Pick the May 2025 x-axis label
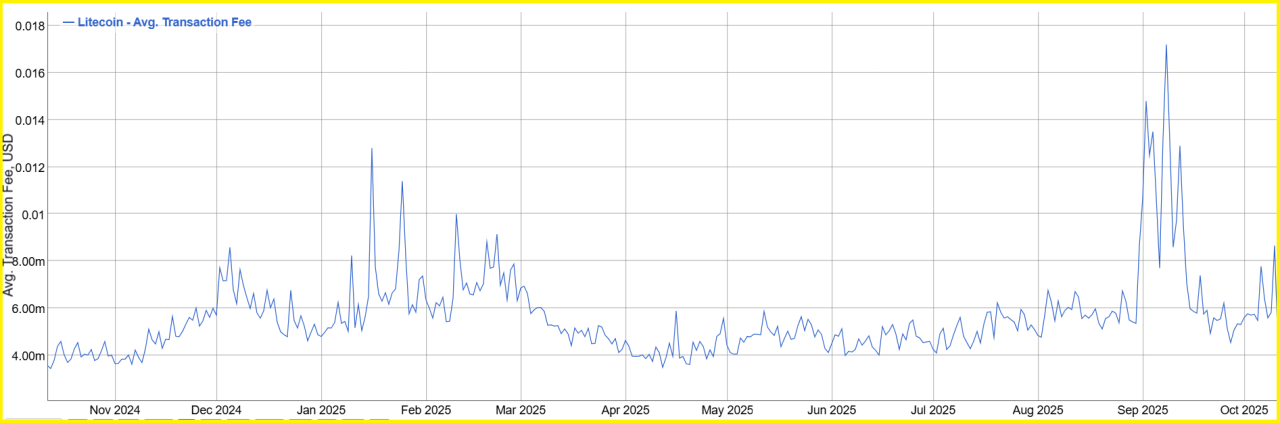The height and width of the screenshot is (423, 1280). pos(726,410)
